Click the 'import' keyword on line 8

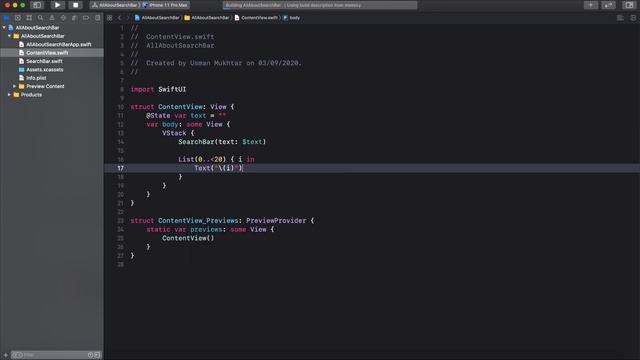tap(142, 89)
